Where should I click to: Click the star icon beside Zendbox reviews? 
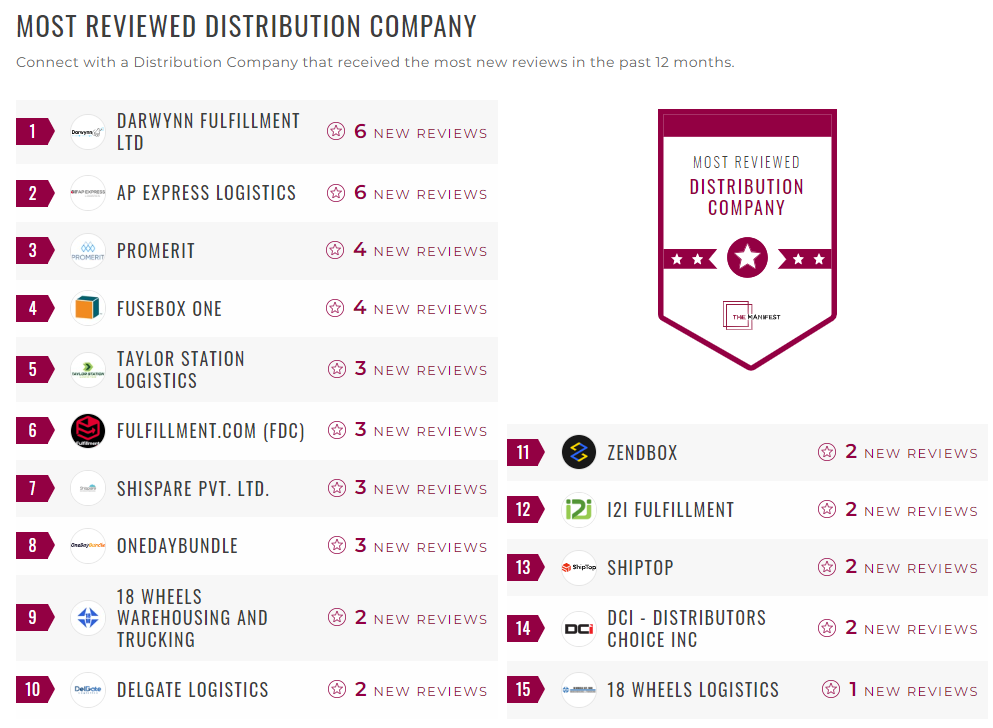(827, 452)
